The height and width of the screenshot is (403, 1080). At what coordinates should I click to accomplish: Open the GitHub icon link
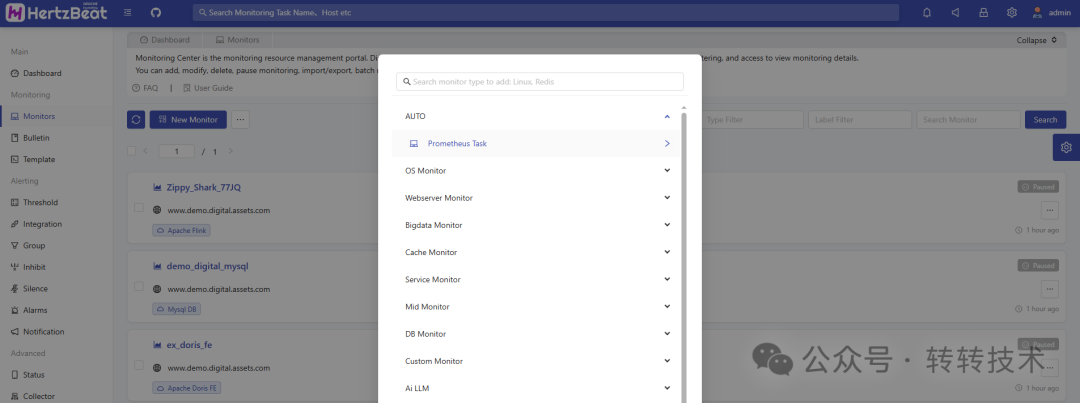(x=156, y=12)
